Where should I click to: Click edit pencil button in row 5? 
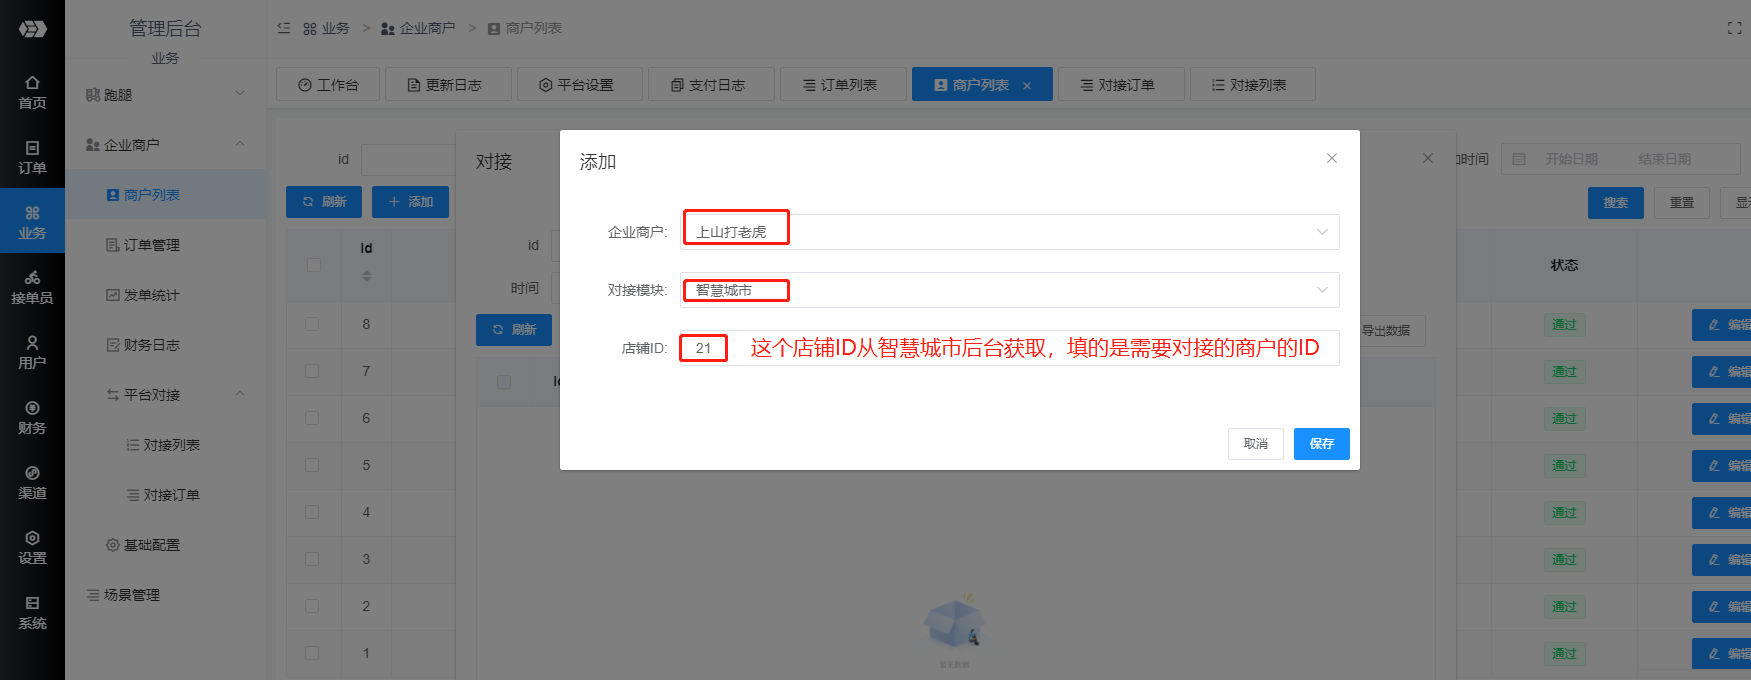tap(1722, 466)
